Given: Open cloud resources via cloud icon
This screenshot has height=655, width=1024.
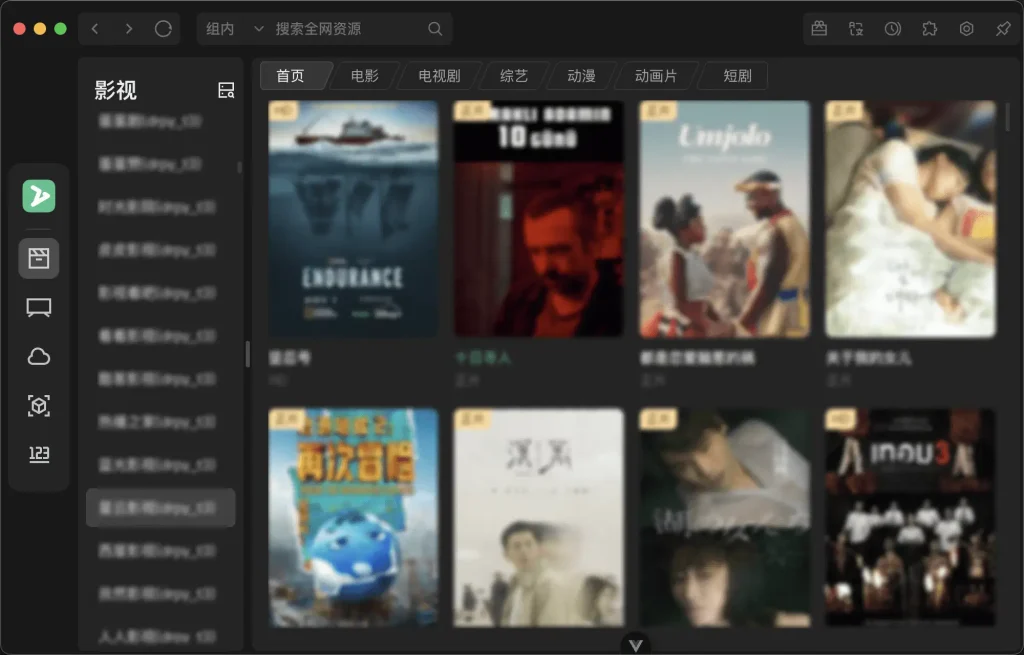Looking at the screenshot, I should pyautogui.click(x=38, y=356).
